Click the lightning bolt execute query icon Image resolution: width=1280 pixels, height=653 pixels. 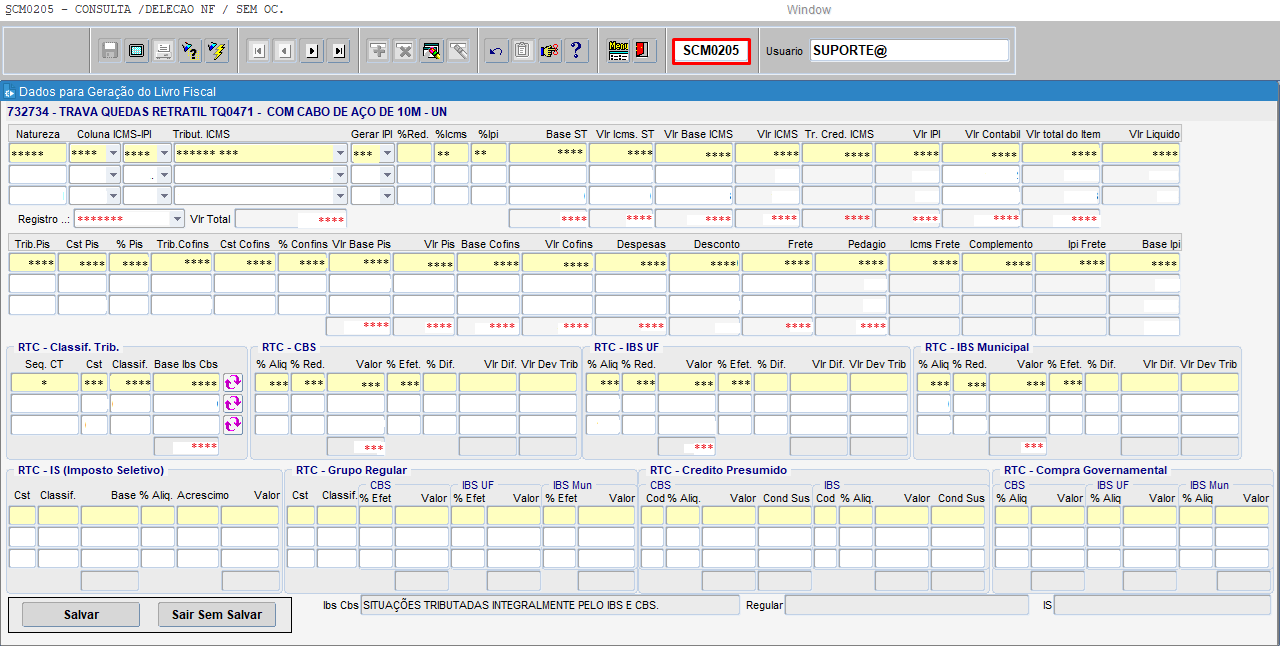216,51
